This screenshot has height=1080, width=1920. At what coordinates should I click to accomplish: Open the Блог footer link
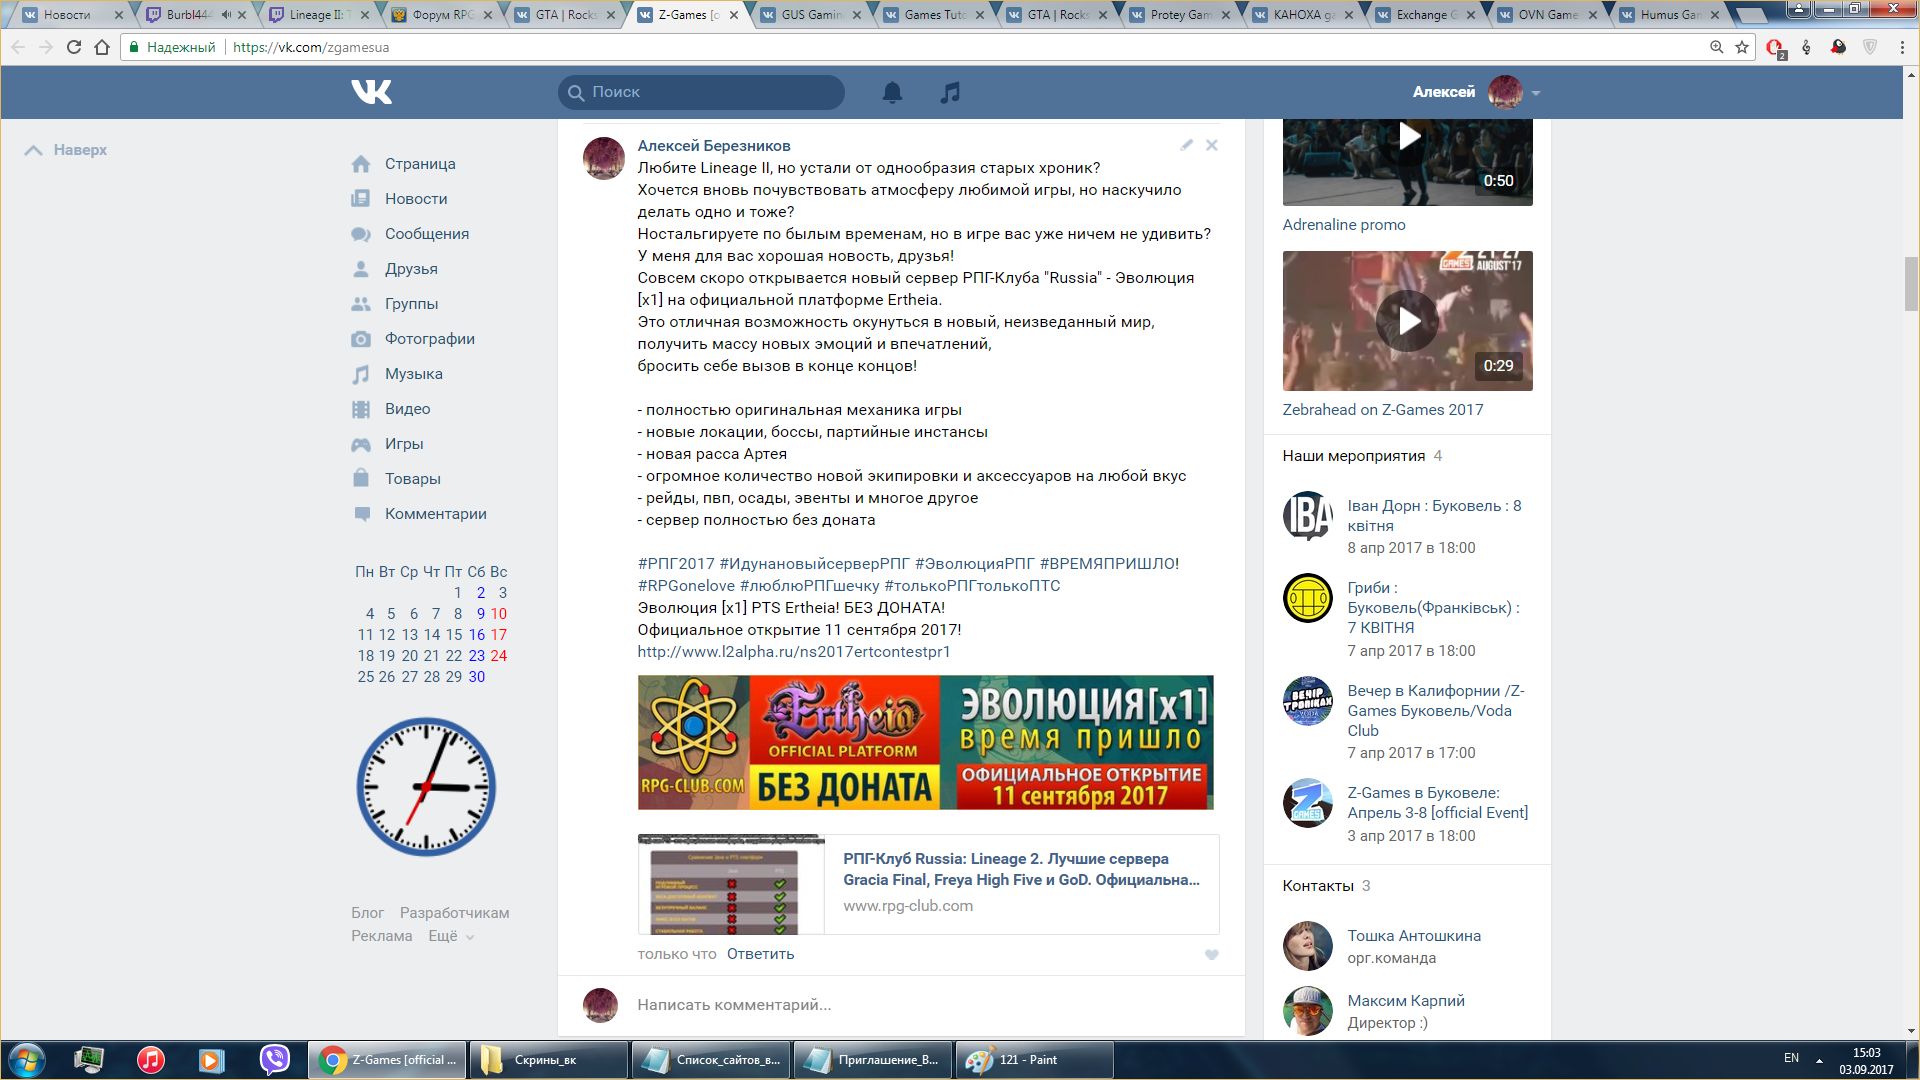coord(367,913)
